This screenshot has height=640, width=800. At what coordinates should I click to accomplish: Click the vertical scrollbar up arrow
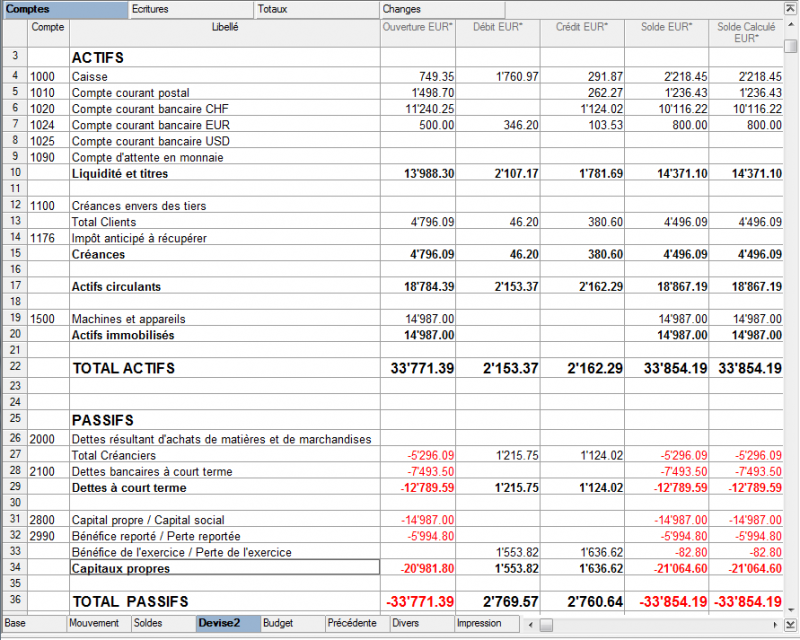pos(791,24)
